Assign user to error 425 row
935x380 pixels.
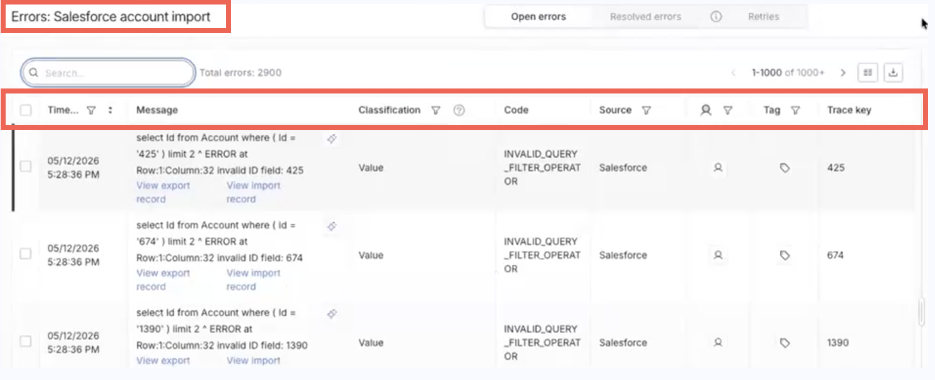click(x=718, y=168)
